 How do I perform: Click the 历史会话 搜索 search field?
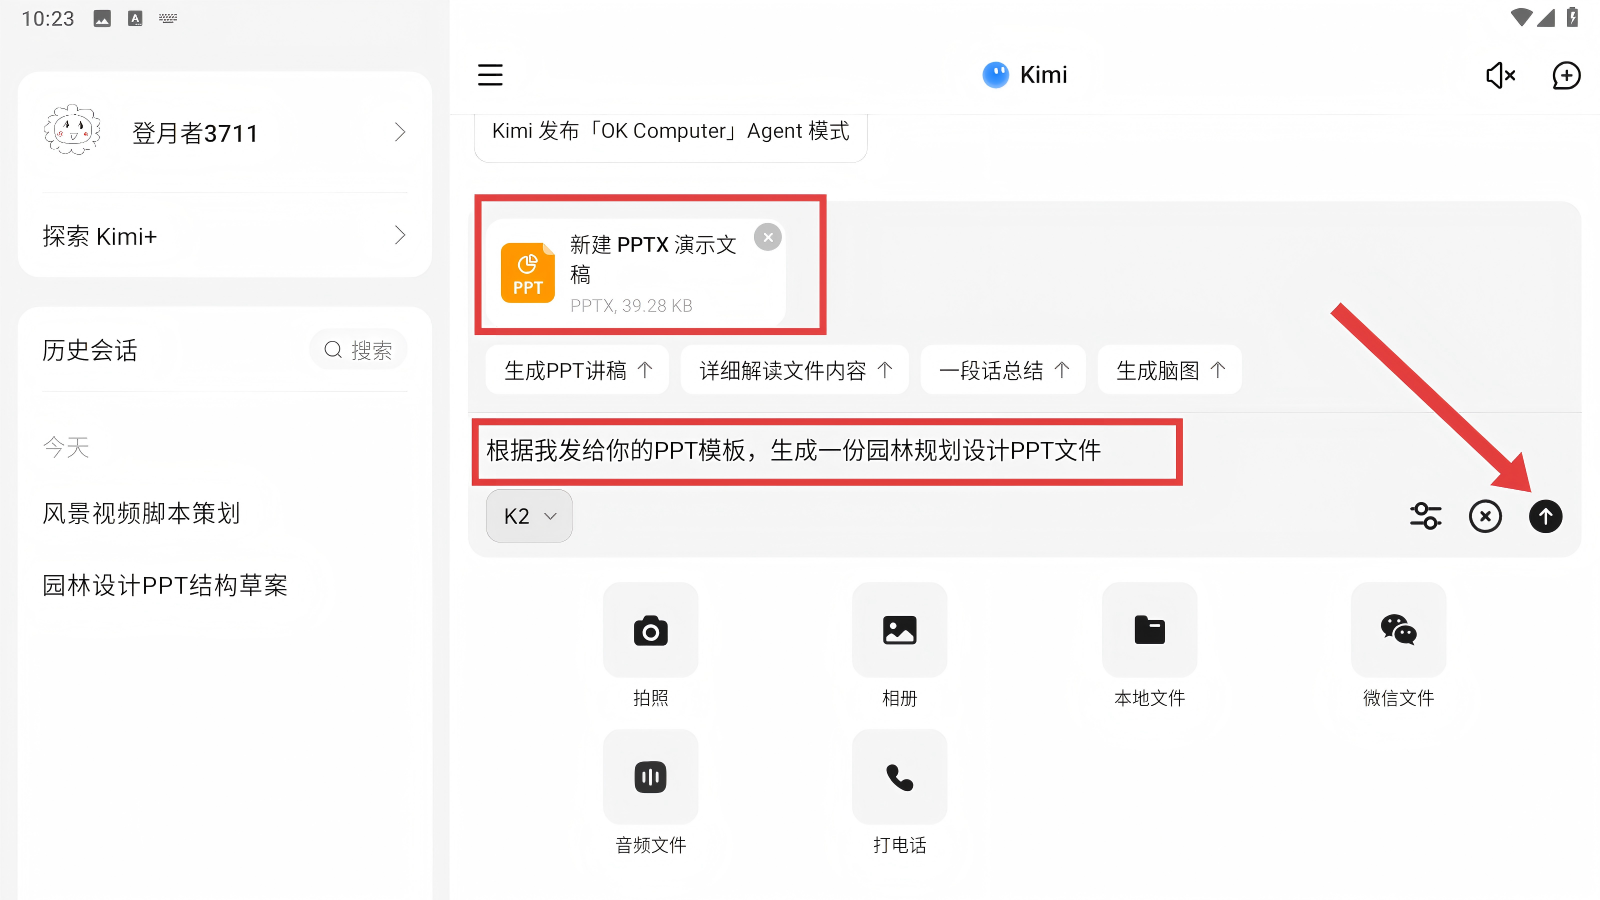click(x=358, y=350)
